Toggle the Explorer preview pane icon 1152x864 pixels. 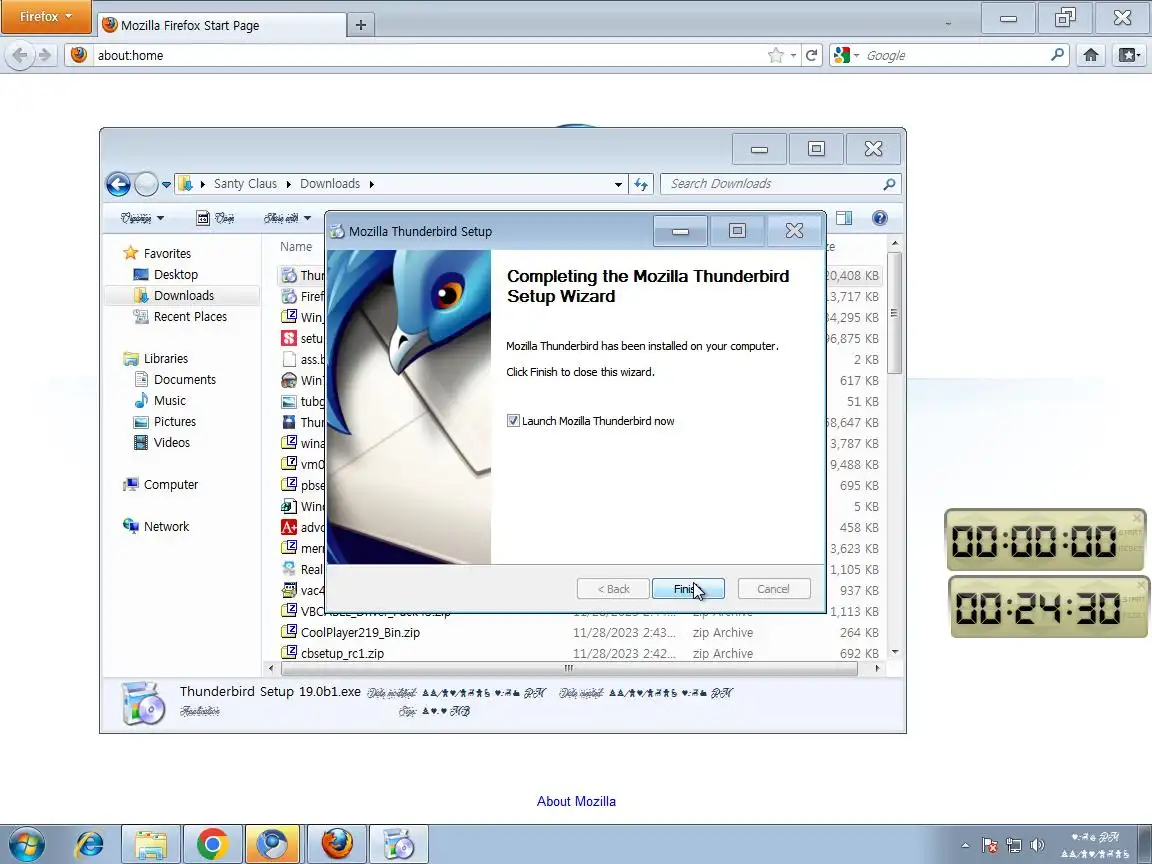coord(844,218)
